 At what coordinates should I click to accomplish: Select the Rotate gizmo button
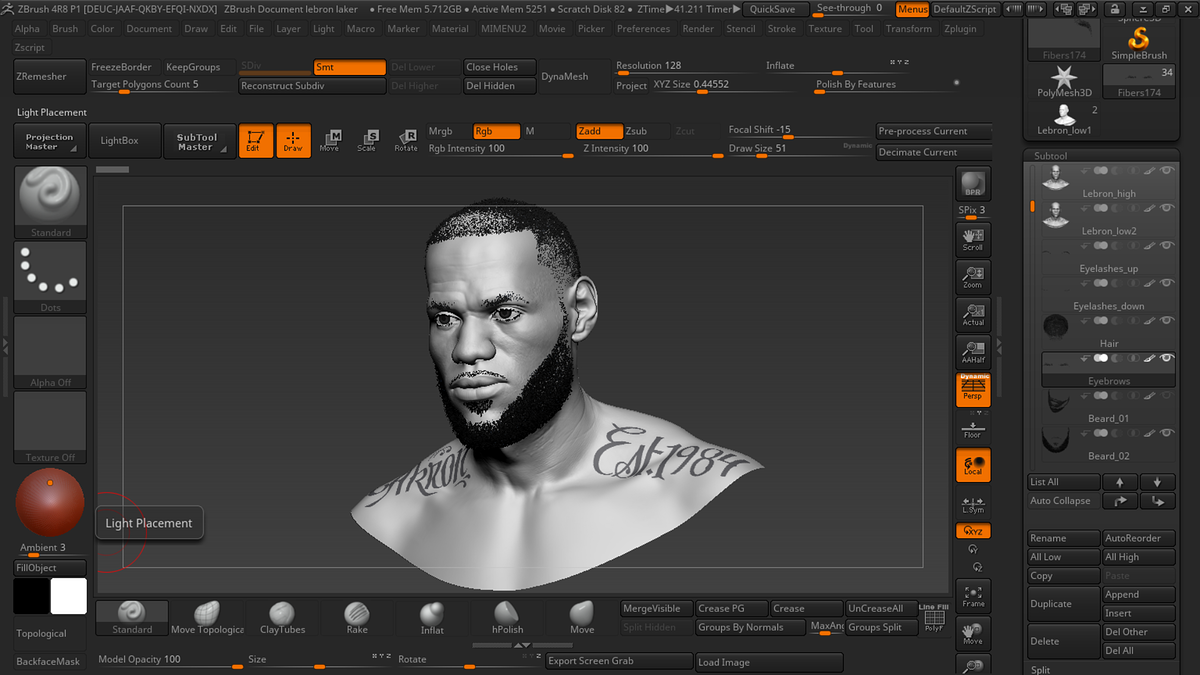(x=406, y=141)
